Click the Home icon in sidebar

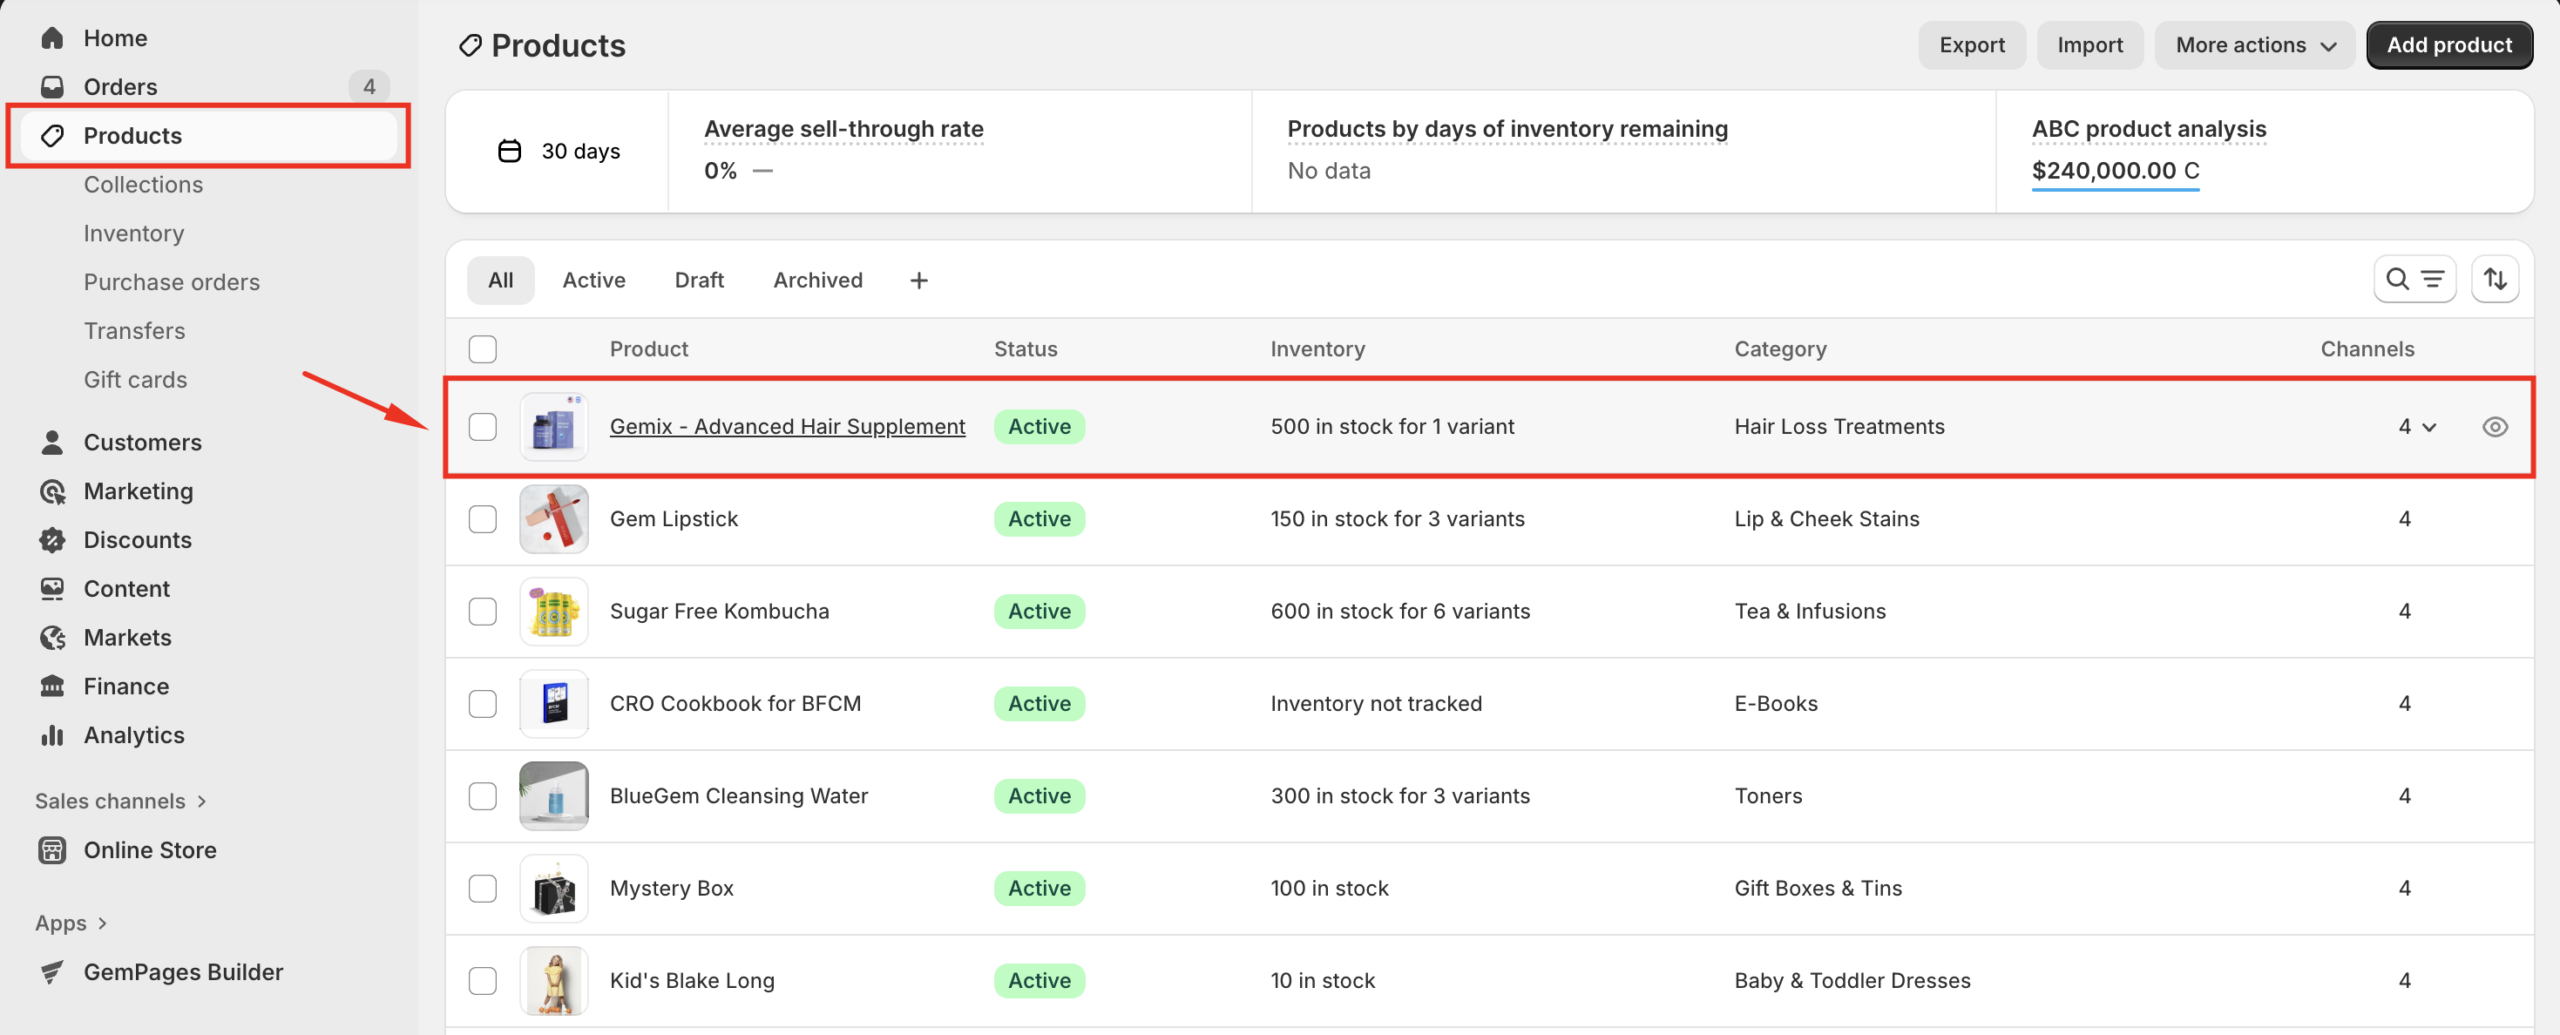52,38
